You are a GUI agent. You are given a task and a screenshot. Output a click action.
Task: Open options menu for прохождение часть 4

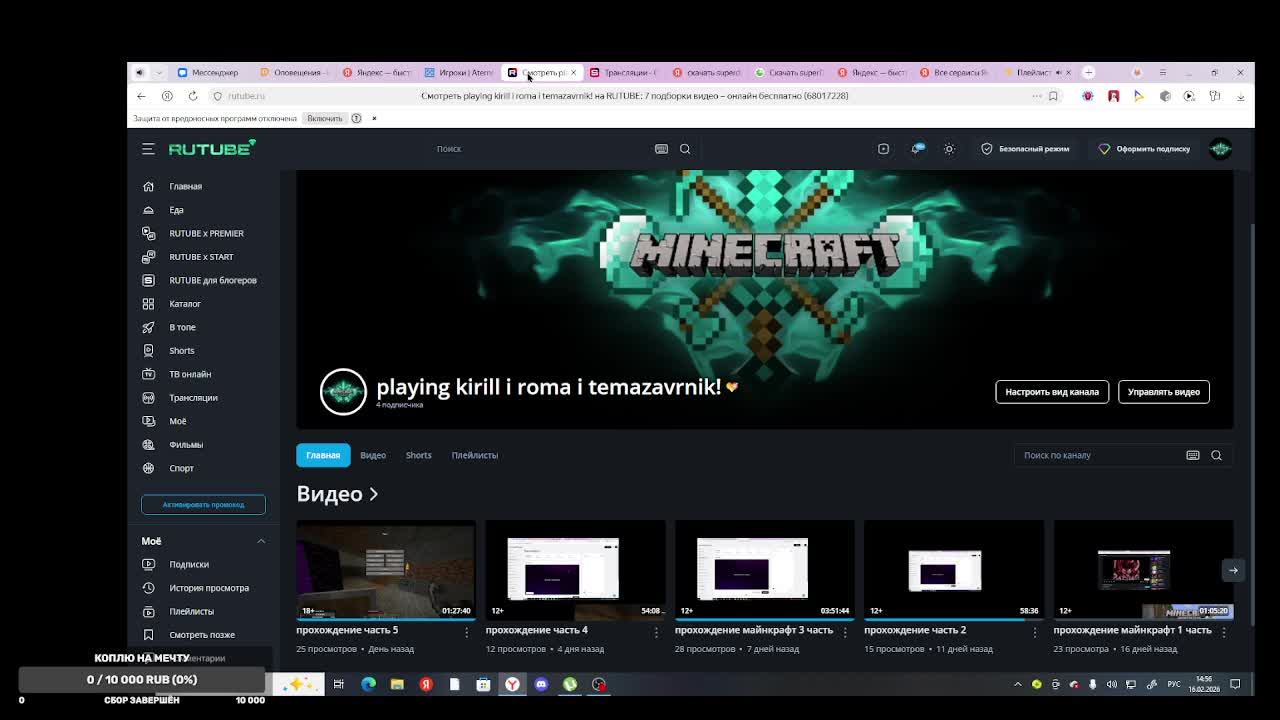point(656,631)
